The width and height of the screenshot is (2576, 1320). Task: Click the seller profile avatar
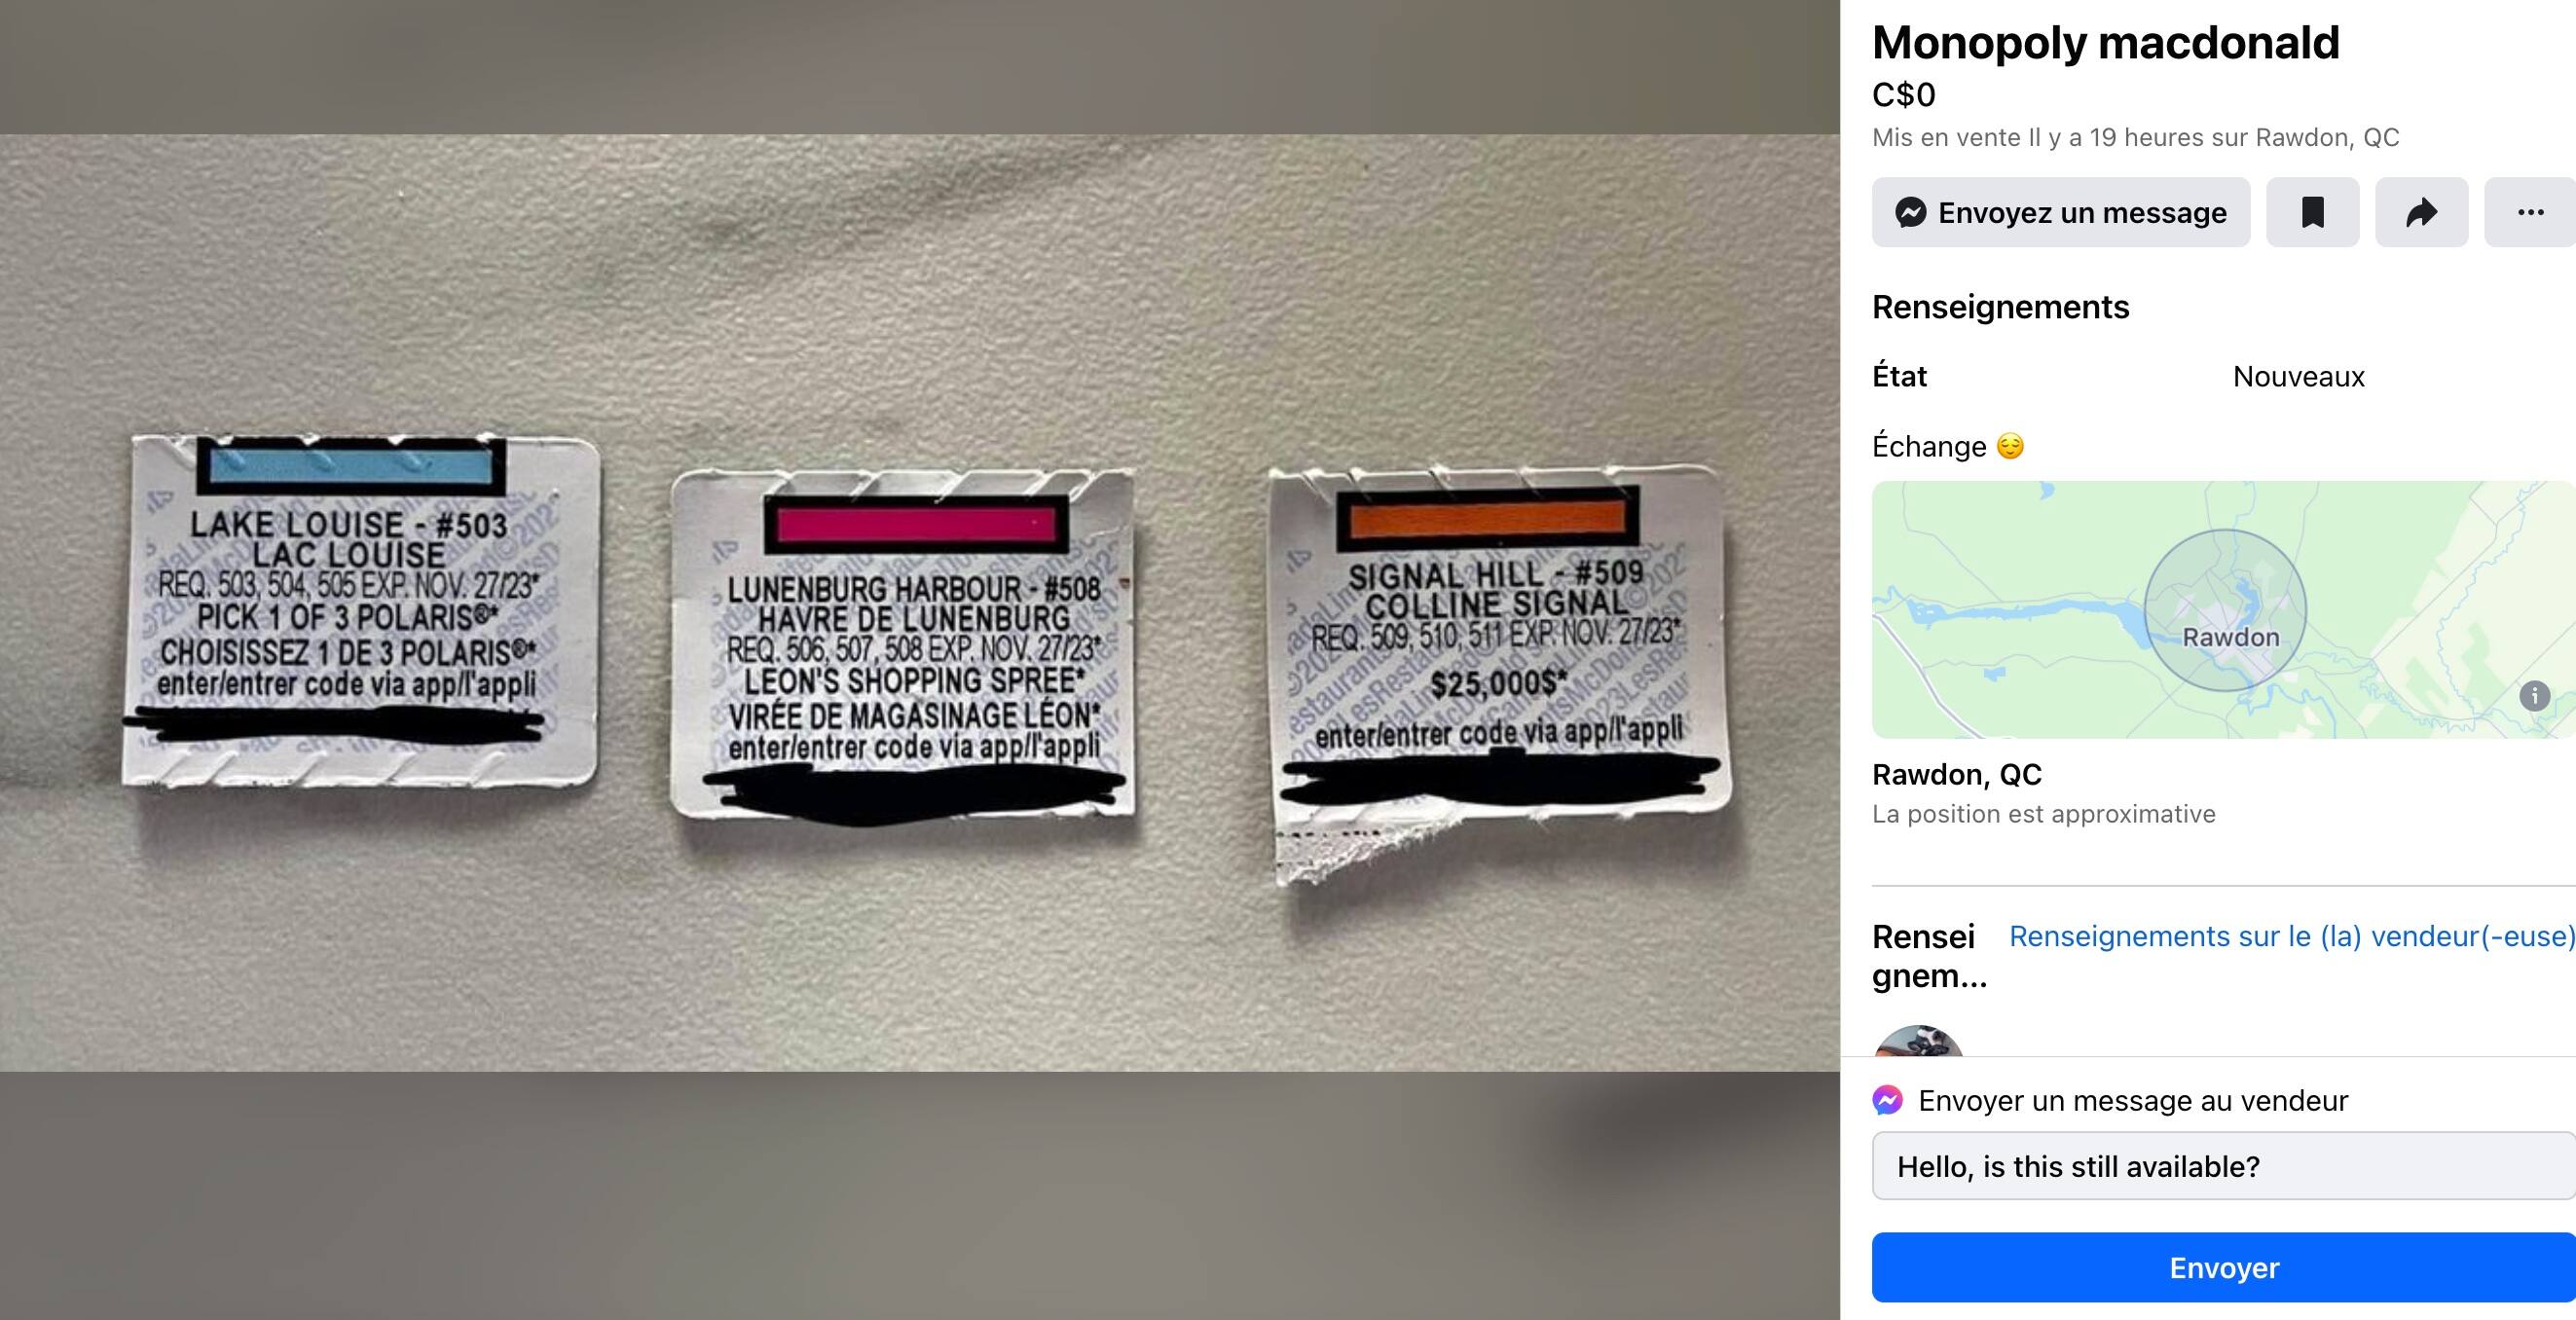(x=1918, y=1042)
